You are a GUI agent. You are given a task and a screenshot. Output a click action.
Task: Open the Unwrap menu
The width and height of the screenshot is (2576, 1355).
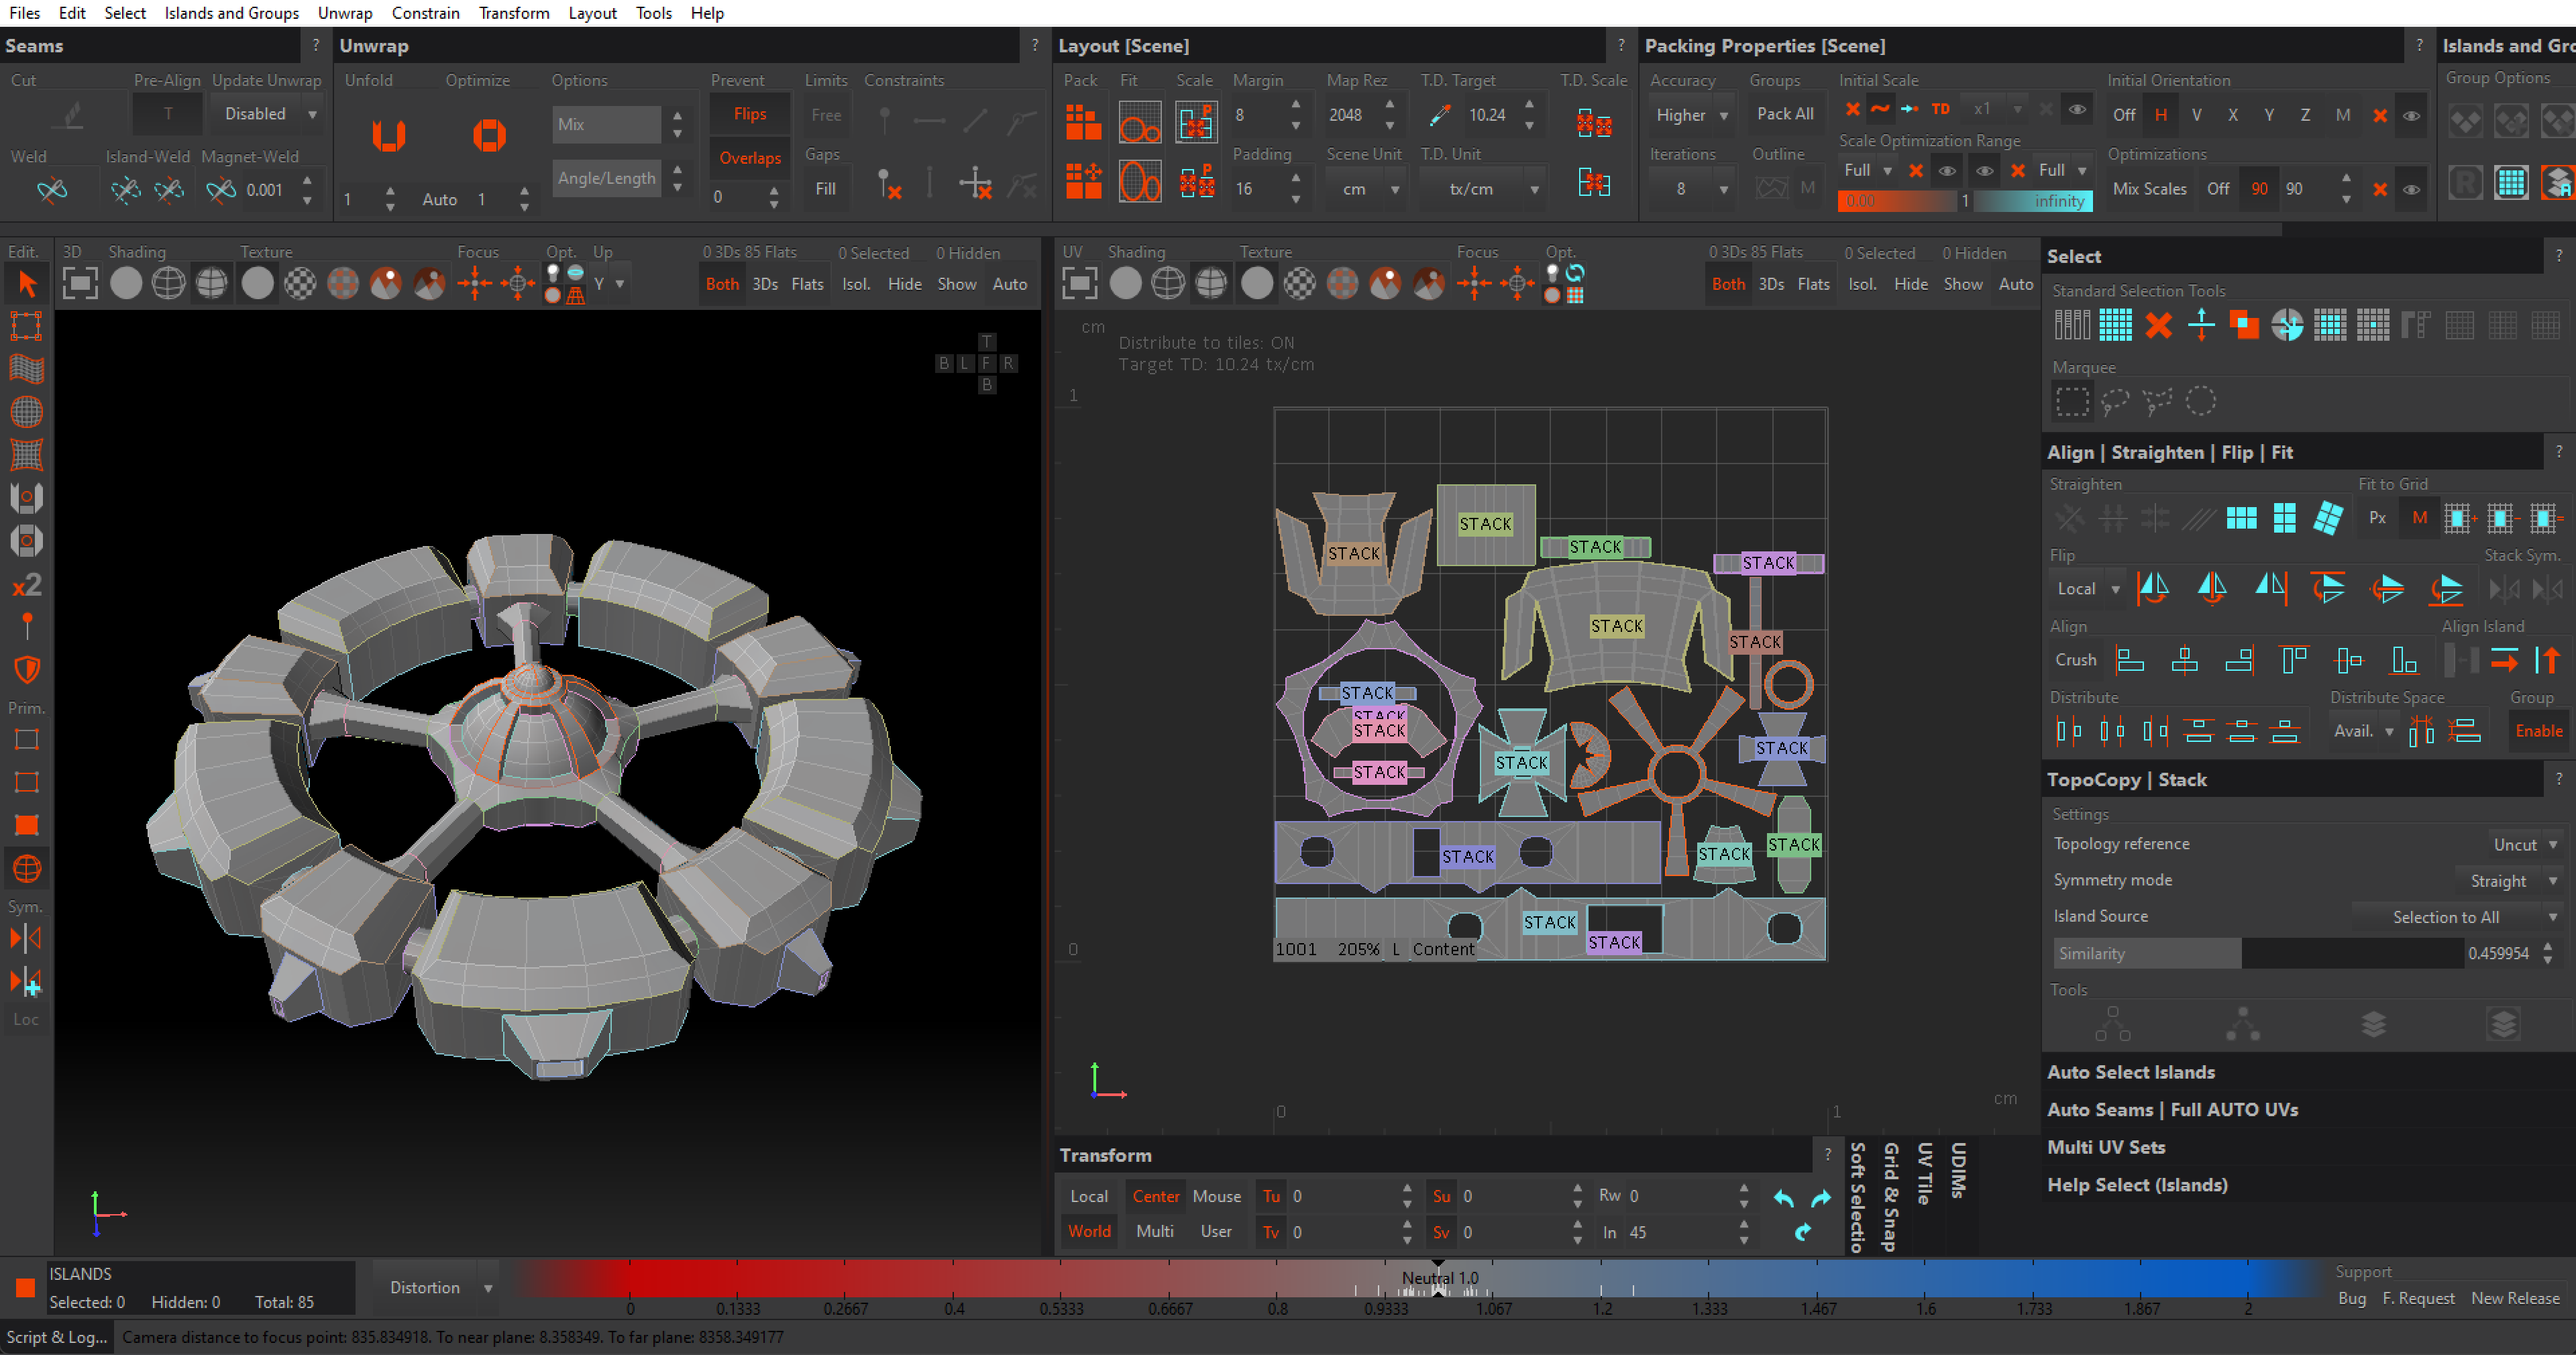345,13
